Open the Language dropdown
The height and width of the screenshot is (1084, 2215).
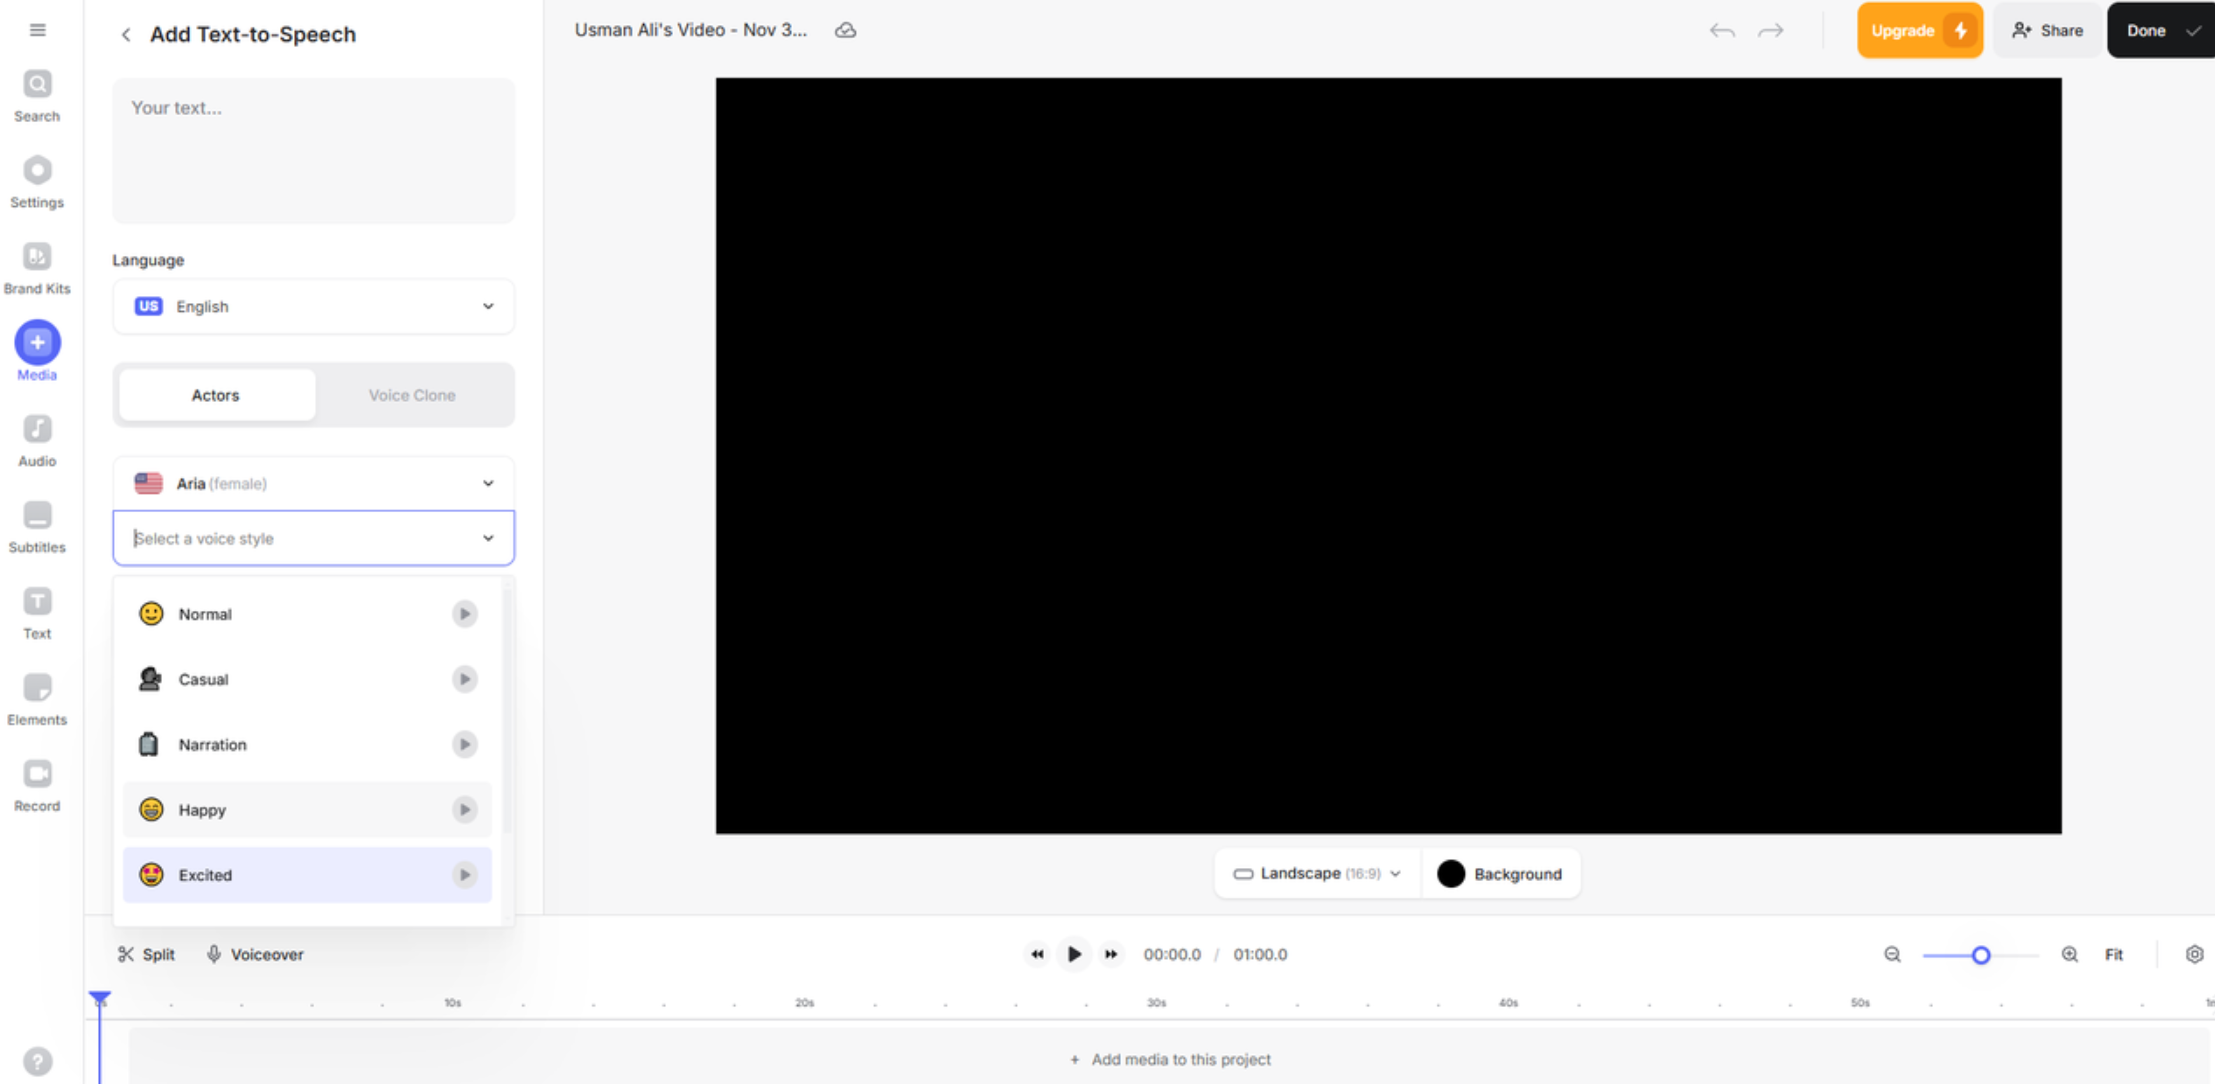click(x=313, y=306)
